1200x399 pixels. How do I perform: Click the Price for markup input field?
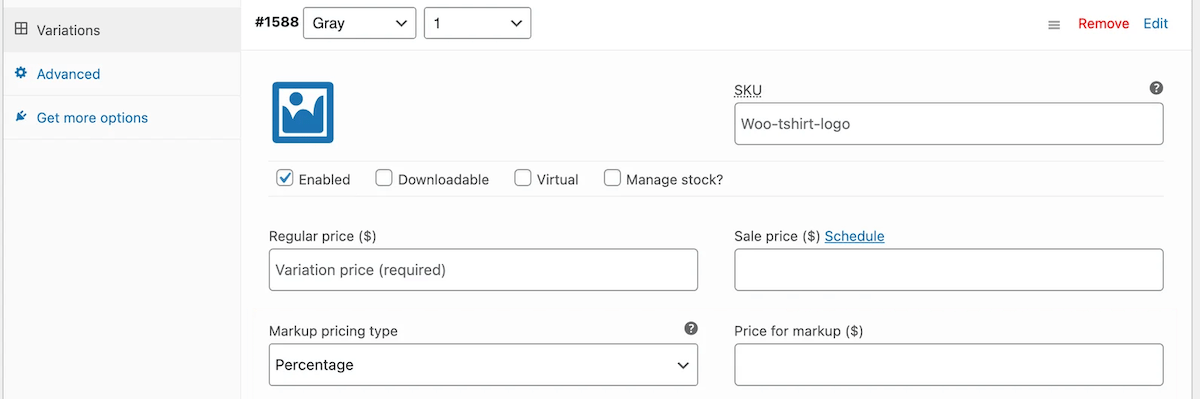coord(949,365)
